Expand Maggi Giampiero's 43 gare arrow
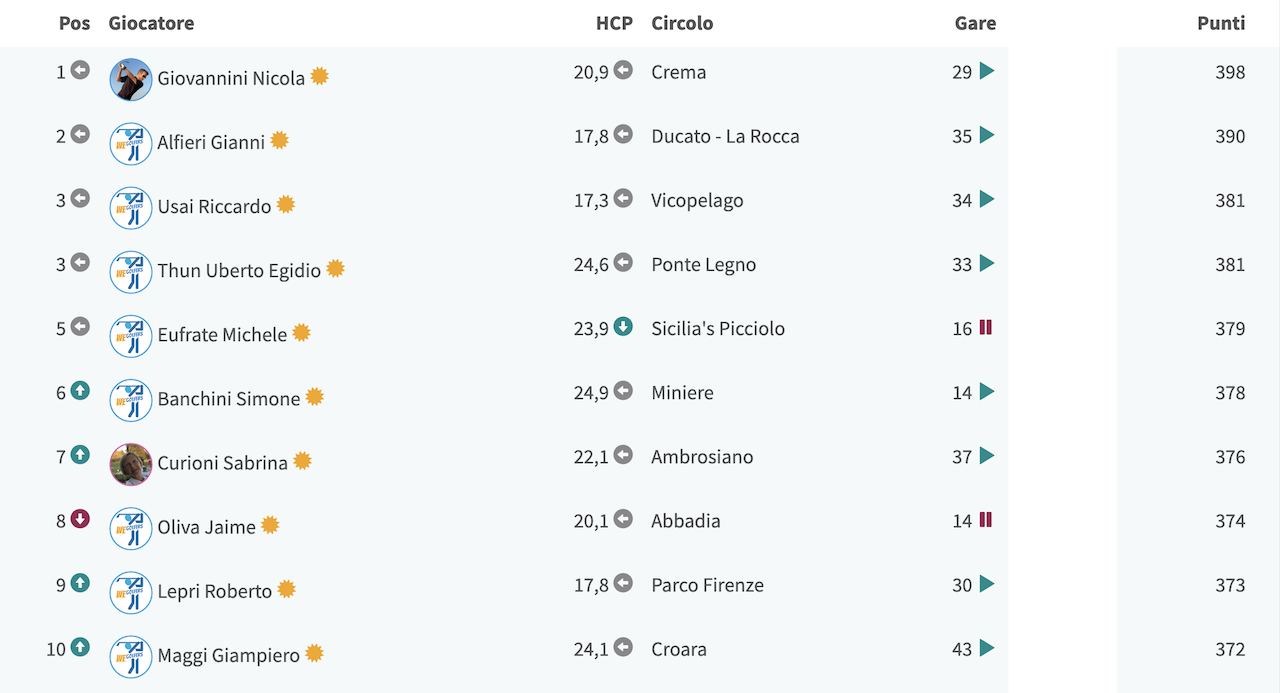 point(987,648)
